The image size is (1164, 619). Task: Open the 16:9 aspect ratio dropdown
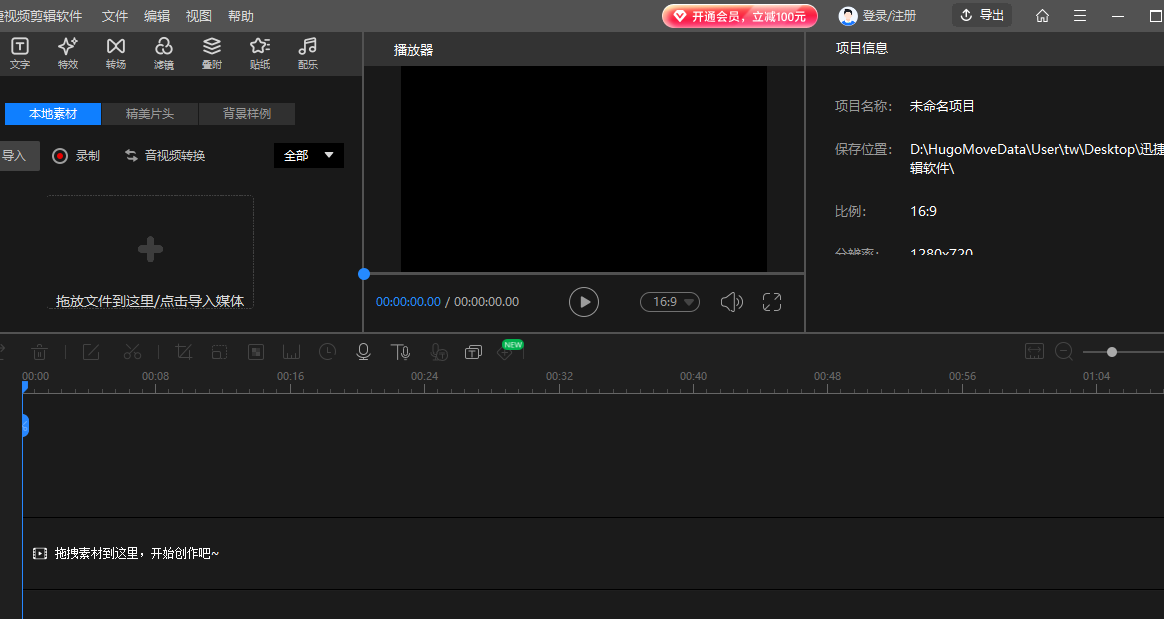670,302
